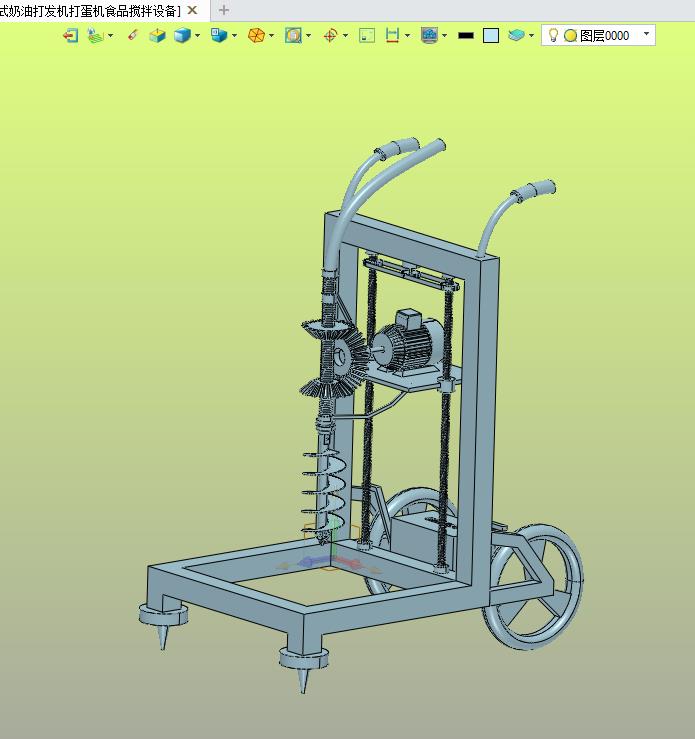This screenshot has width=695, height=739.
Task: Expand the view orientation dropdown arrow
Action: pyautogui.click(x=234, y=35)
